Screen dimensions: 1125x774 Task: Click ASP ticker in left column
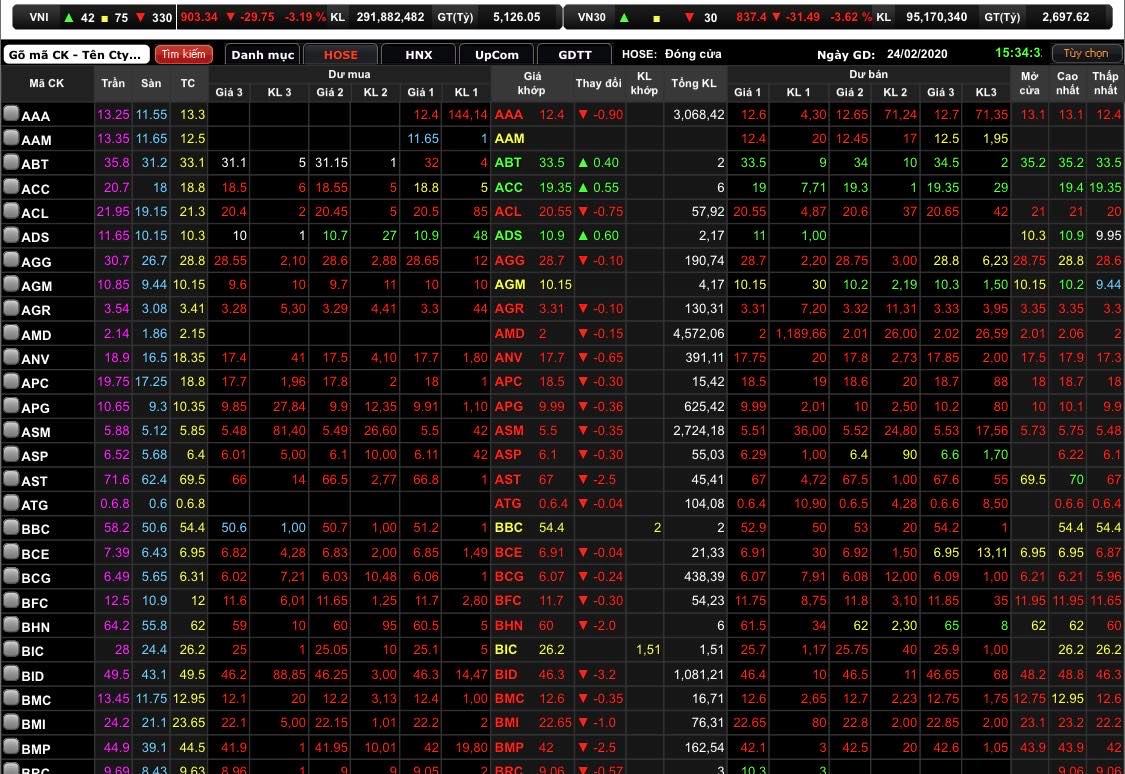(x=34, y=456)
